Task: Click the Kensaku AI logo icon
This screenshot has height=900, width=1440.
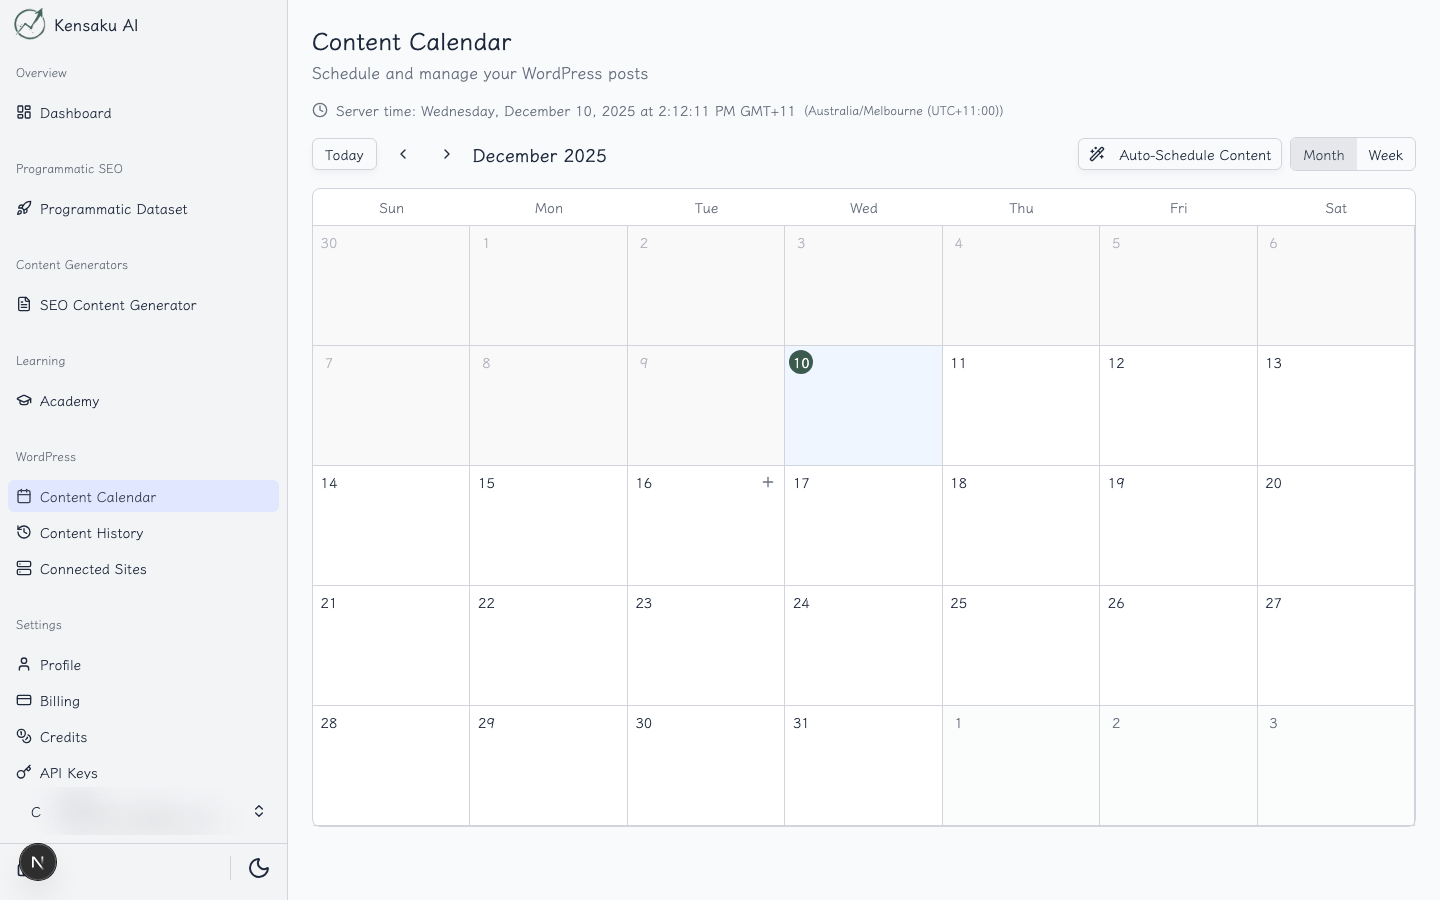Action: [x=30, y=24]
